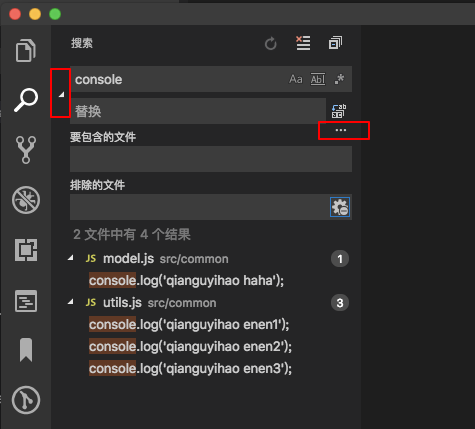
Task: Click the refresh search results icon
Action: [271, 43]
